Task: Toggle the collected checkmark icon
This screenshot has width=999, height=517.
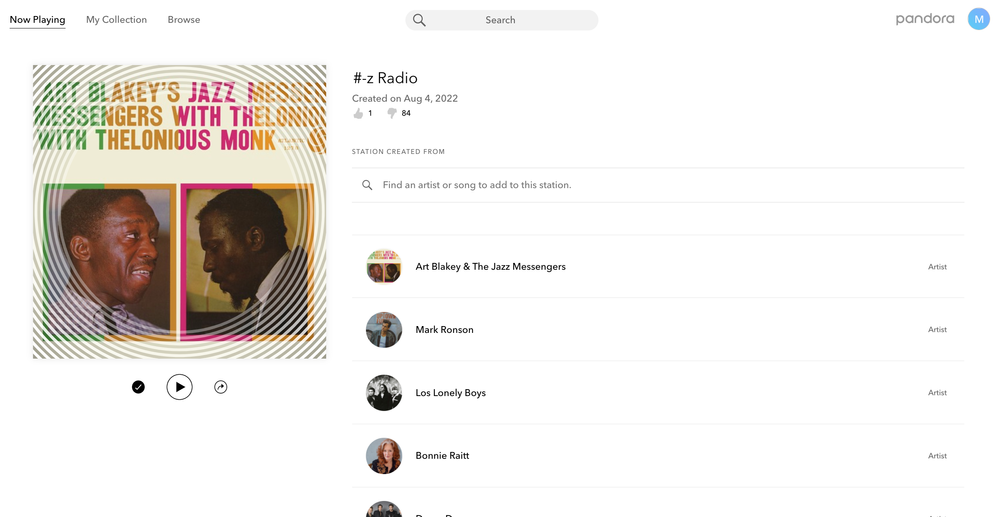Action: (x=138, y=387)
